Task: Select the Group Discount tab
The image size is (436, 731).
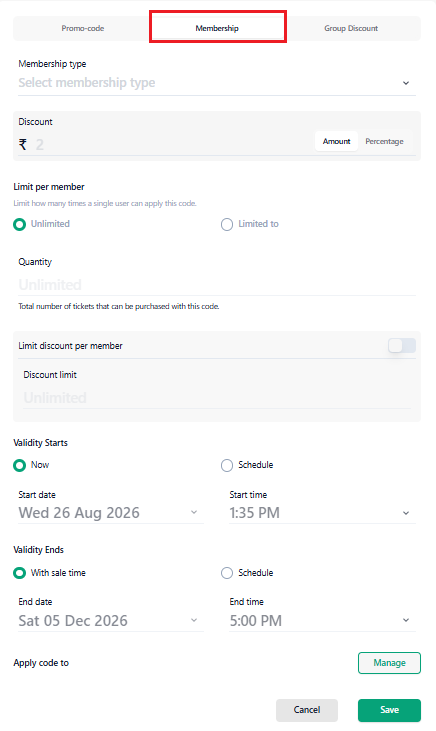Action: pyautogui.click(x=351, y=28)
